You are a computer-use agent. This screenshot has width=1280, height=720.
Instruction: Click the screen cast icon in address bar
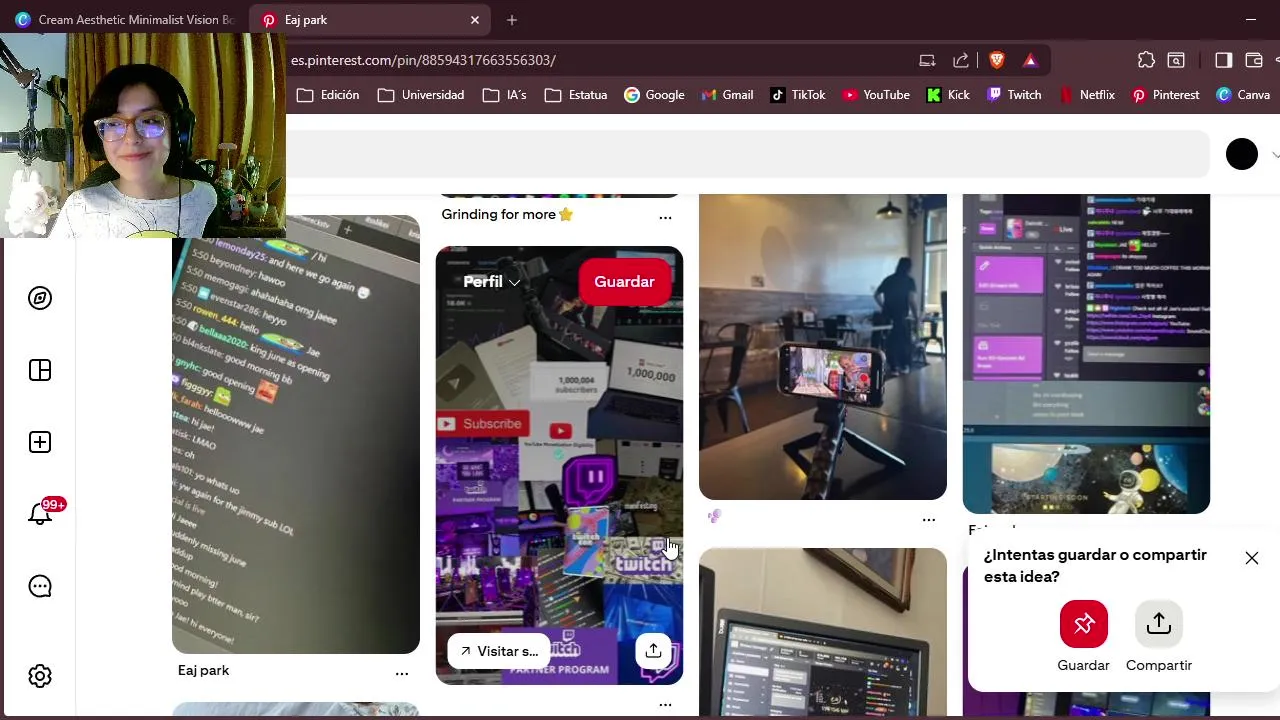[927, 60]
